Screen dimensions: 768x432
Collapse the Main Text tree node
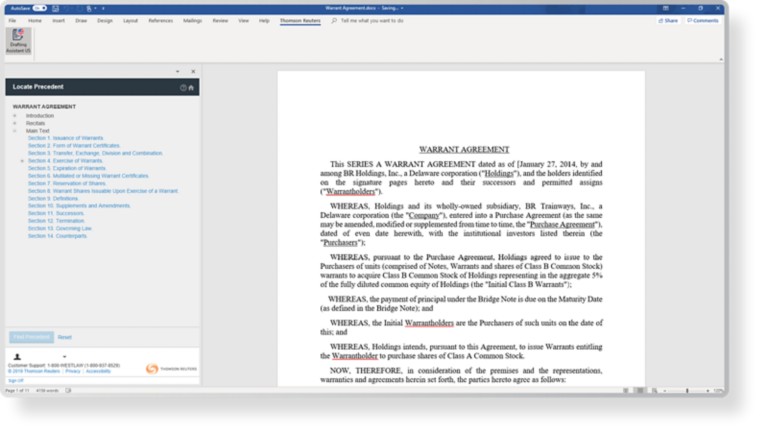click(15, 131)
